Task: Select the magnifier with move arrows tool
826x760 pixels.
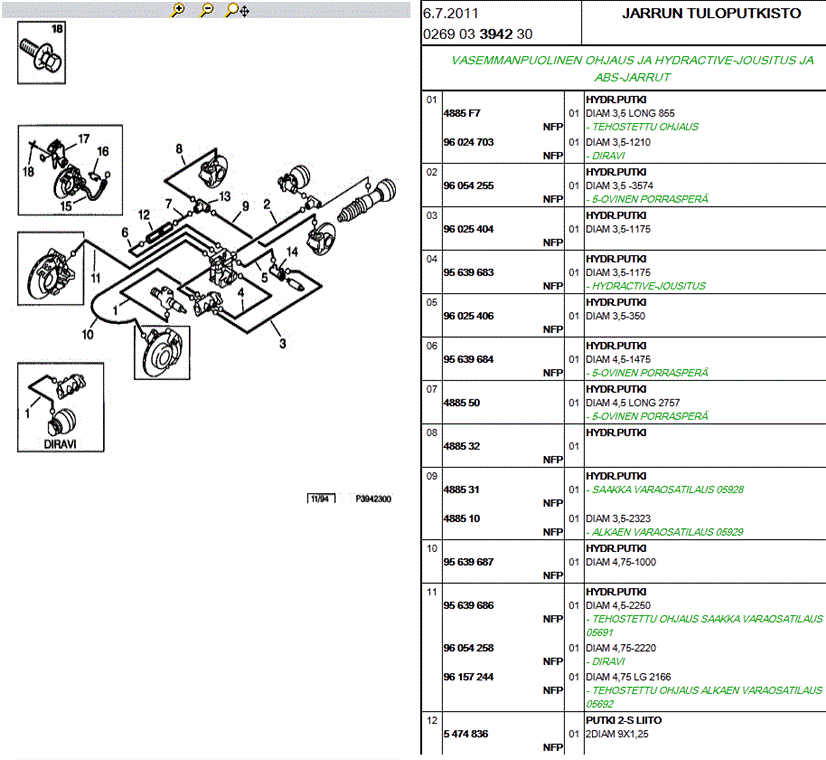Action: tap(237, 10)
